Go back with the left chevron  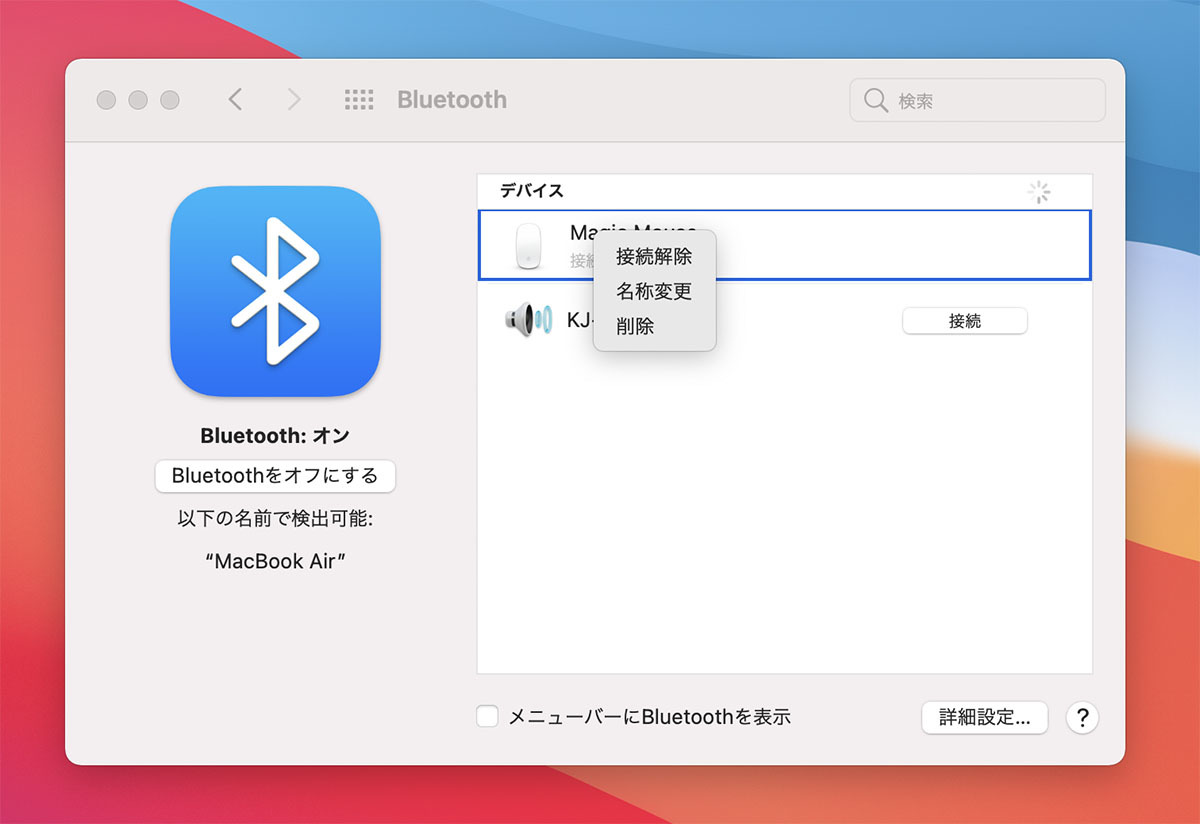point(235,100)
